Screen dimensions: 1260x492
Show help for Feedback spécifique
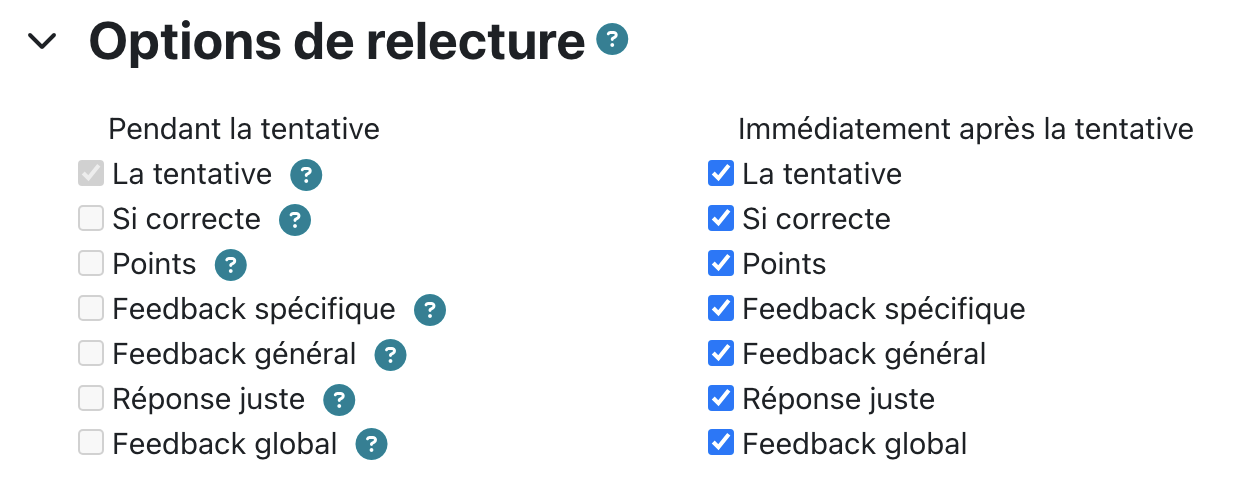[430, 310]
